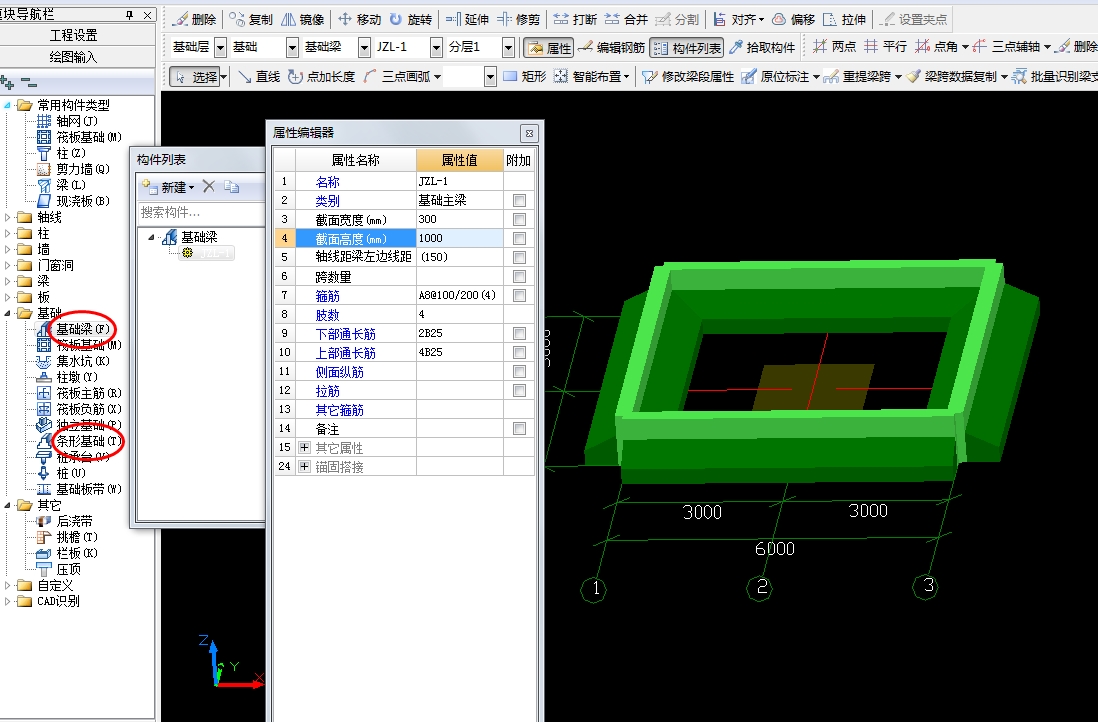The height and width of the screenshot is (722, 1098).
Task: Enable 附加 checkbox for 下部通长筋 row
Action: point(519,333)
